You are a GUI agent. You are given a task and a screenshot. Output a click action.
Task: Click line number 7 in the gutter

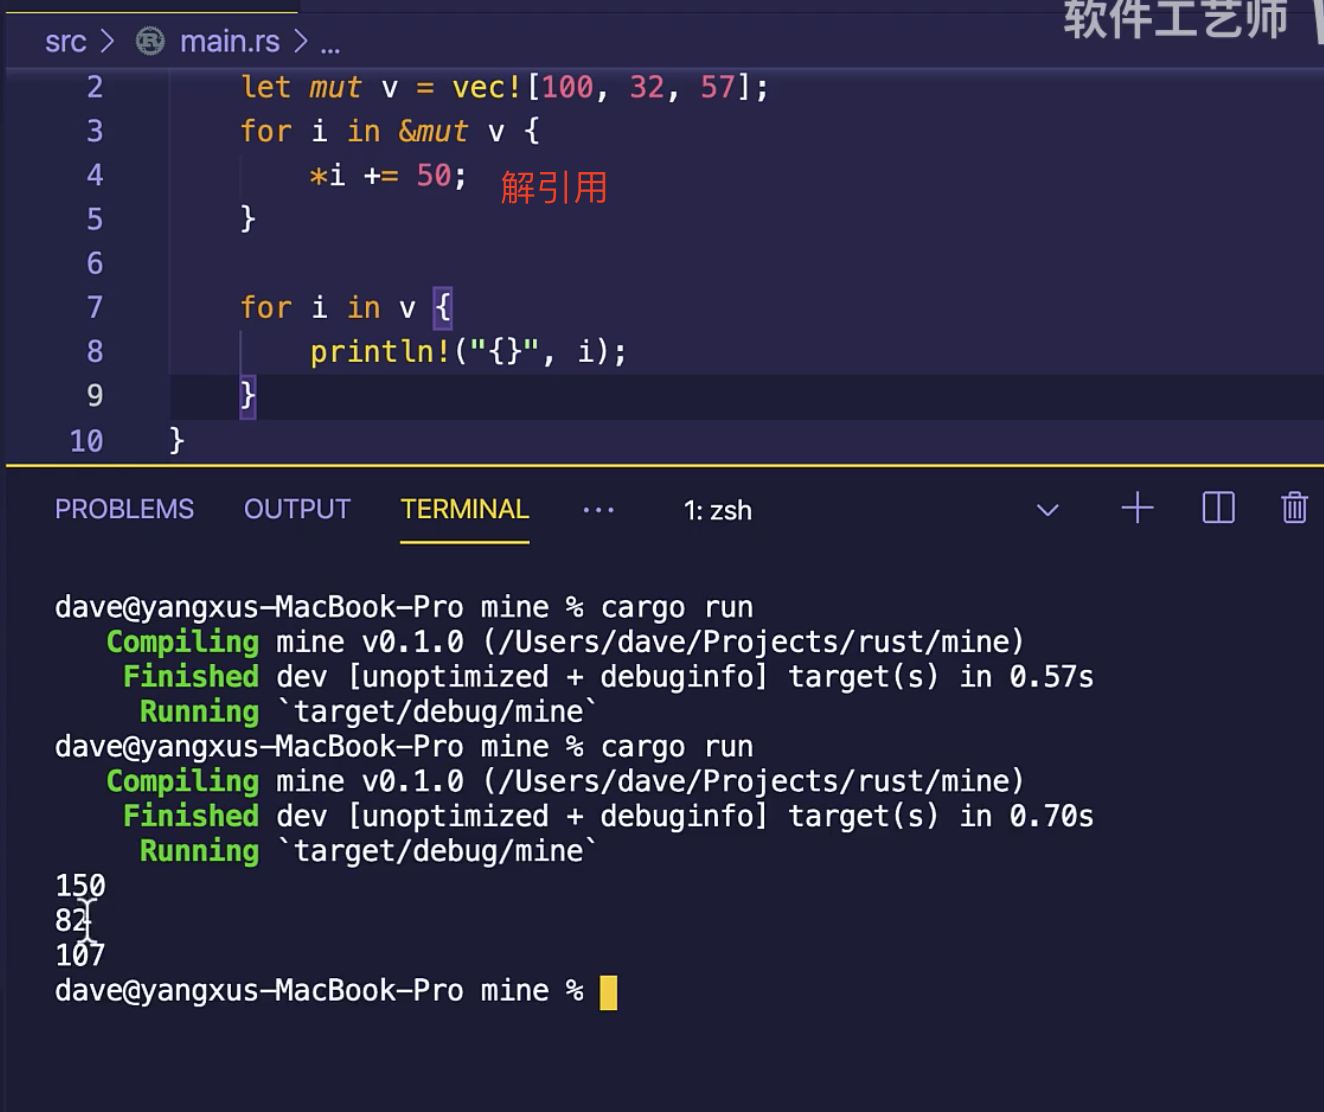[x=94, y=307]
